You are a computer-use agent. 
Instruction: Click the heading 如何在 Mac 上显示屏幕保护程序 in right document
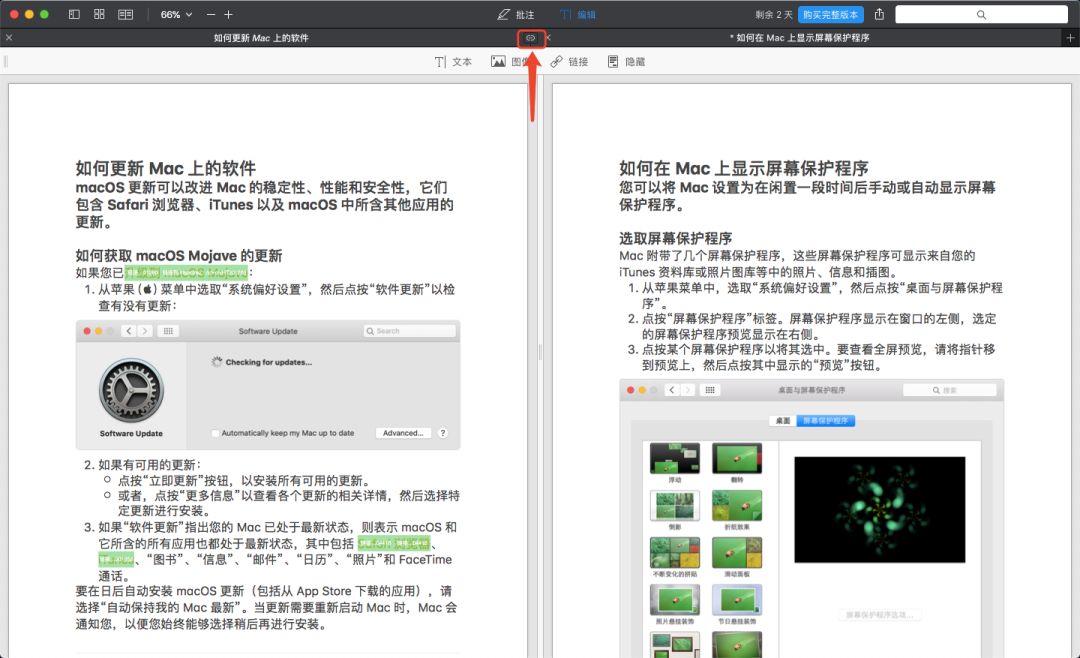coord(744,169)
